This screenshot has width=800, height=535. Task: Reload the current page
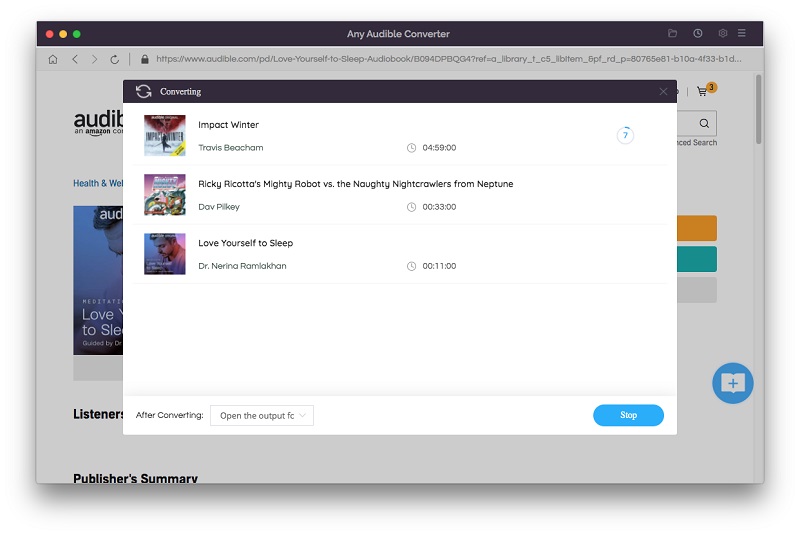click(114, 59)
